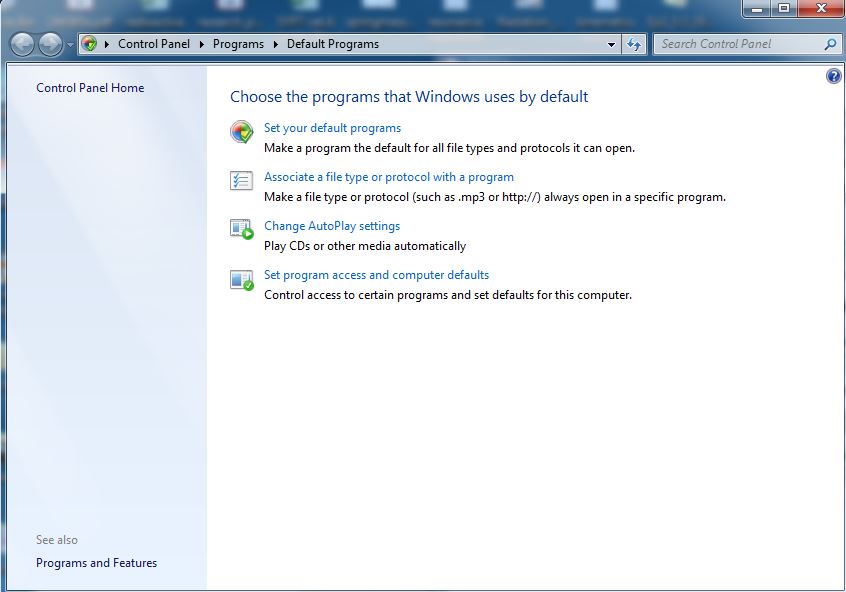The image size is (846, 592).
Task: Click the description Control access to certain programs
Action: [448, 295]
